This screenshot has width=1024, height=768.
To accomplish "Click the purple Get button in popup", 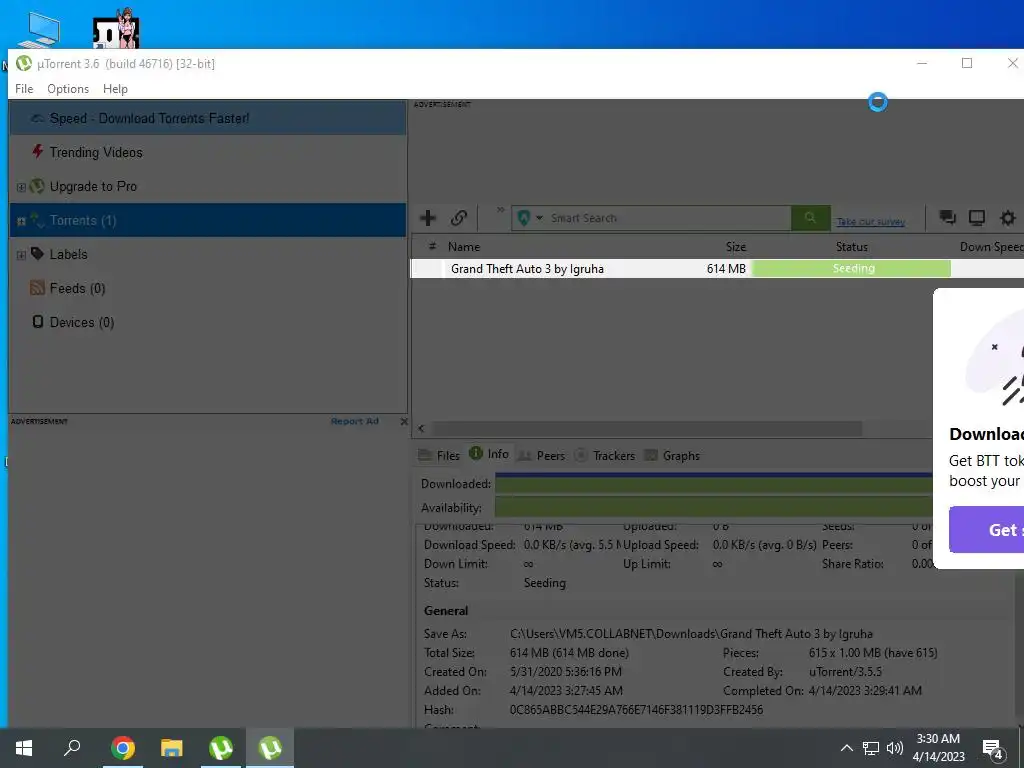I will (986, 530).
